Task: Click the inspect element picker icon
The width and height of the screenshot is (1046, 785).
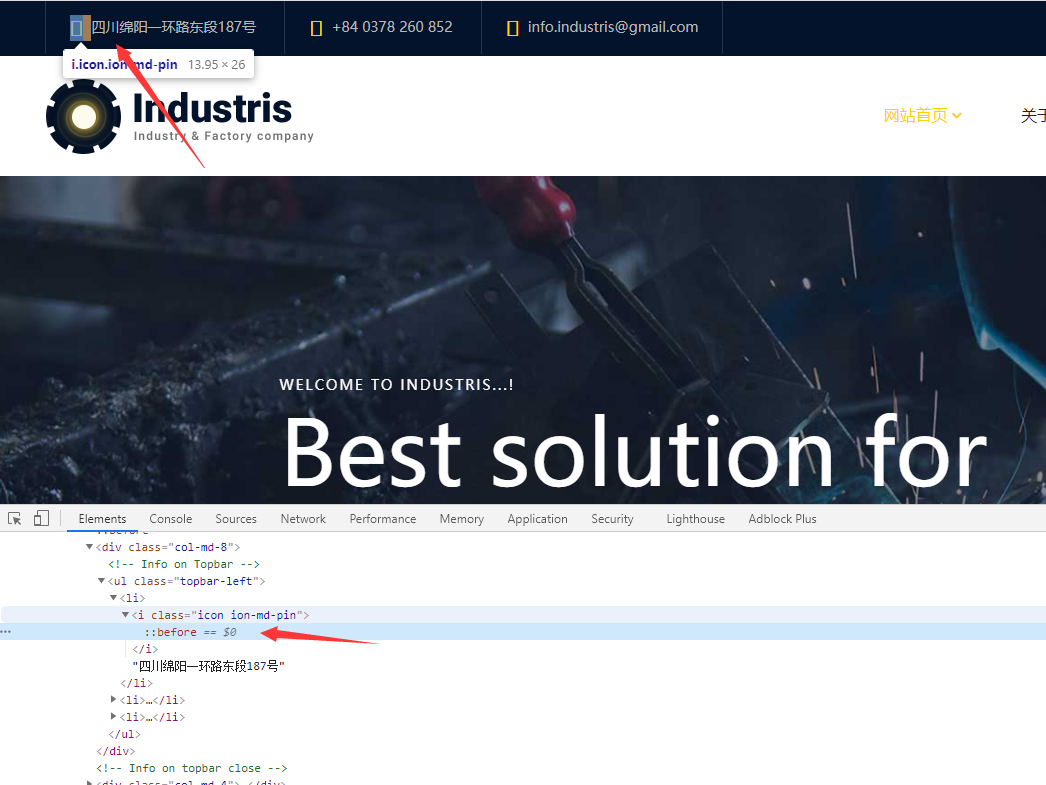Action: 15,518
